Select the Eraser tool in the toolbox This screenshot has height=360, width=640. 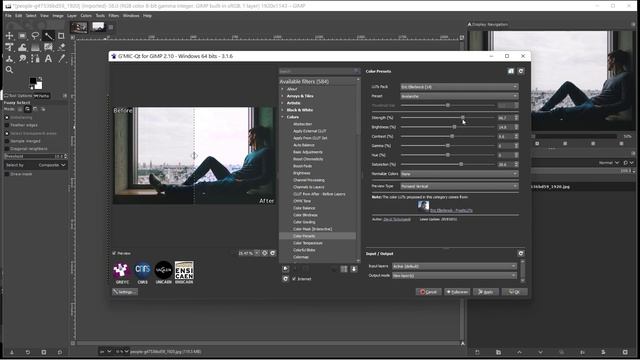(61, 47)
